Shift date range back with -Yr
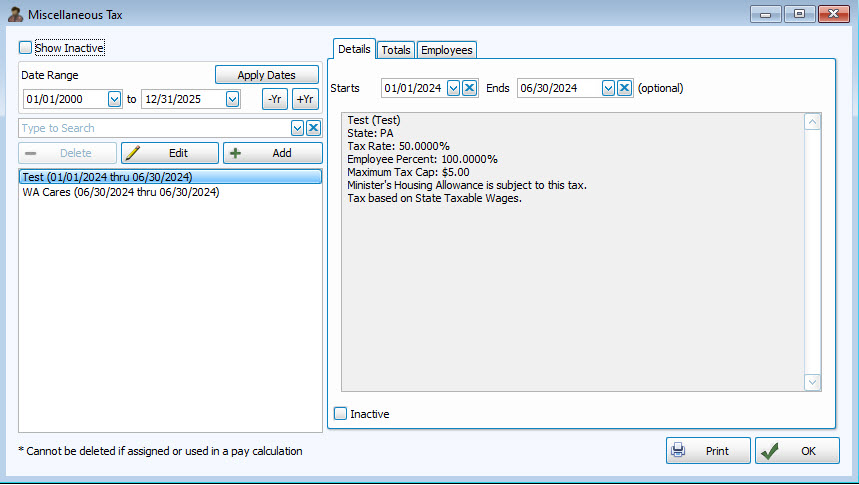Screen dimensions: 859x485 (274, 99)
